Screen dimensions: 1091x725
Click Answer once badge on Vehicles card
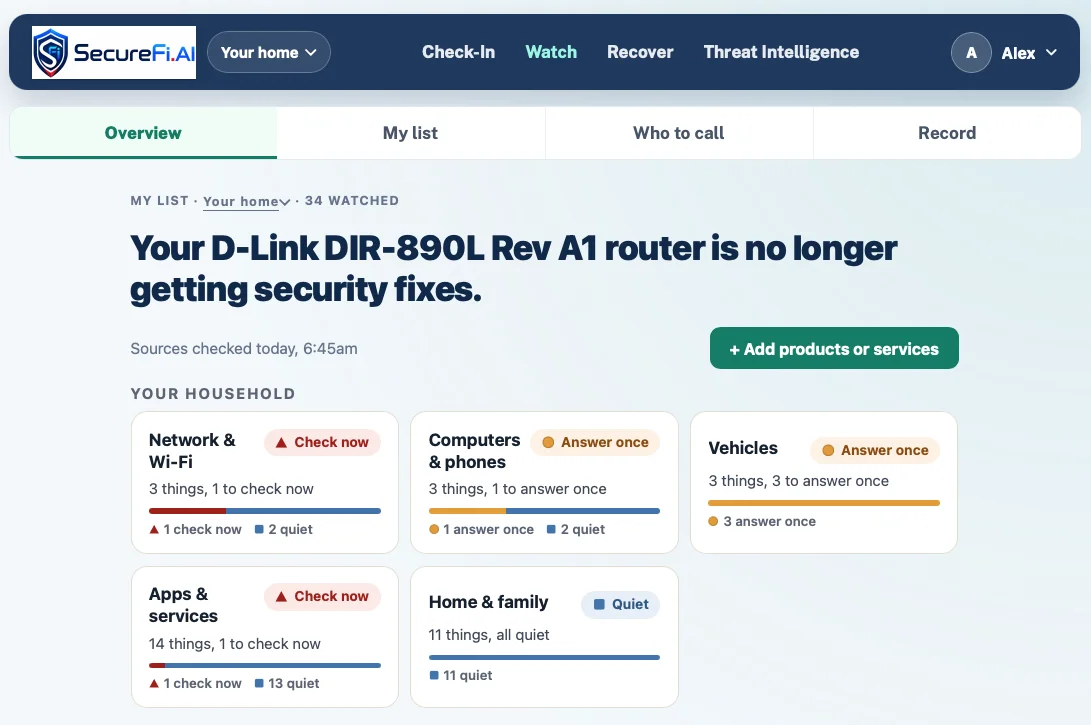click(875, 450)
